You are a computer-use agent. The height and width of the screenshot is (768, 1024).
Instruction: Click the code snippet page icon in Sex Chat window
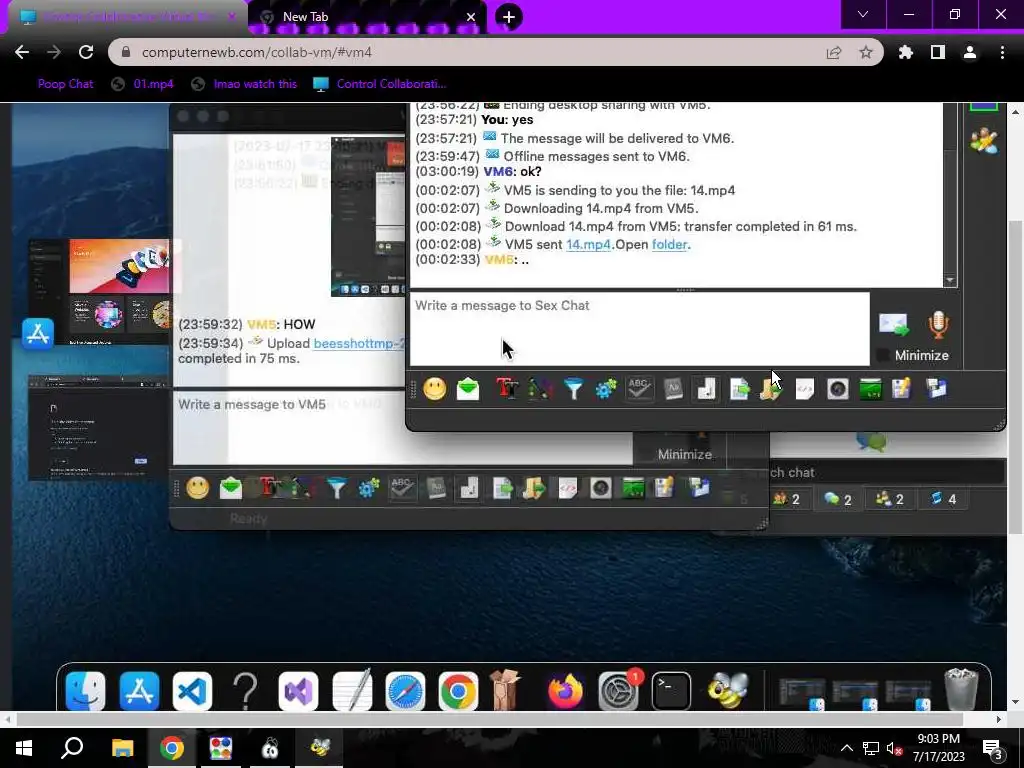coord(805,389)
